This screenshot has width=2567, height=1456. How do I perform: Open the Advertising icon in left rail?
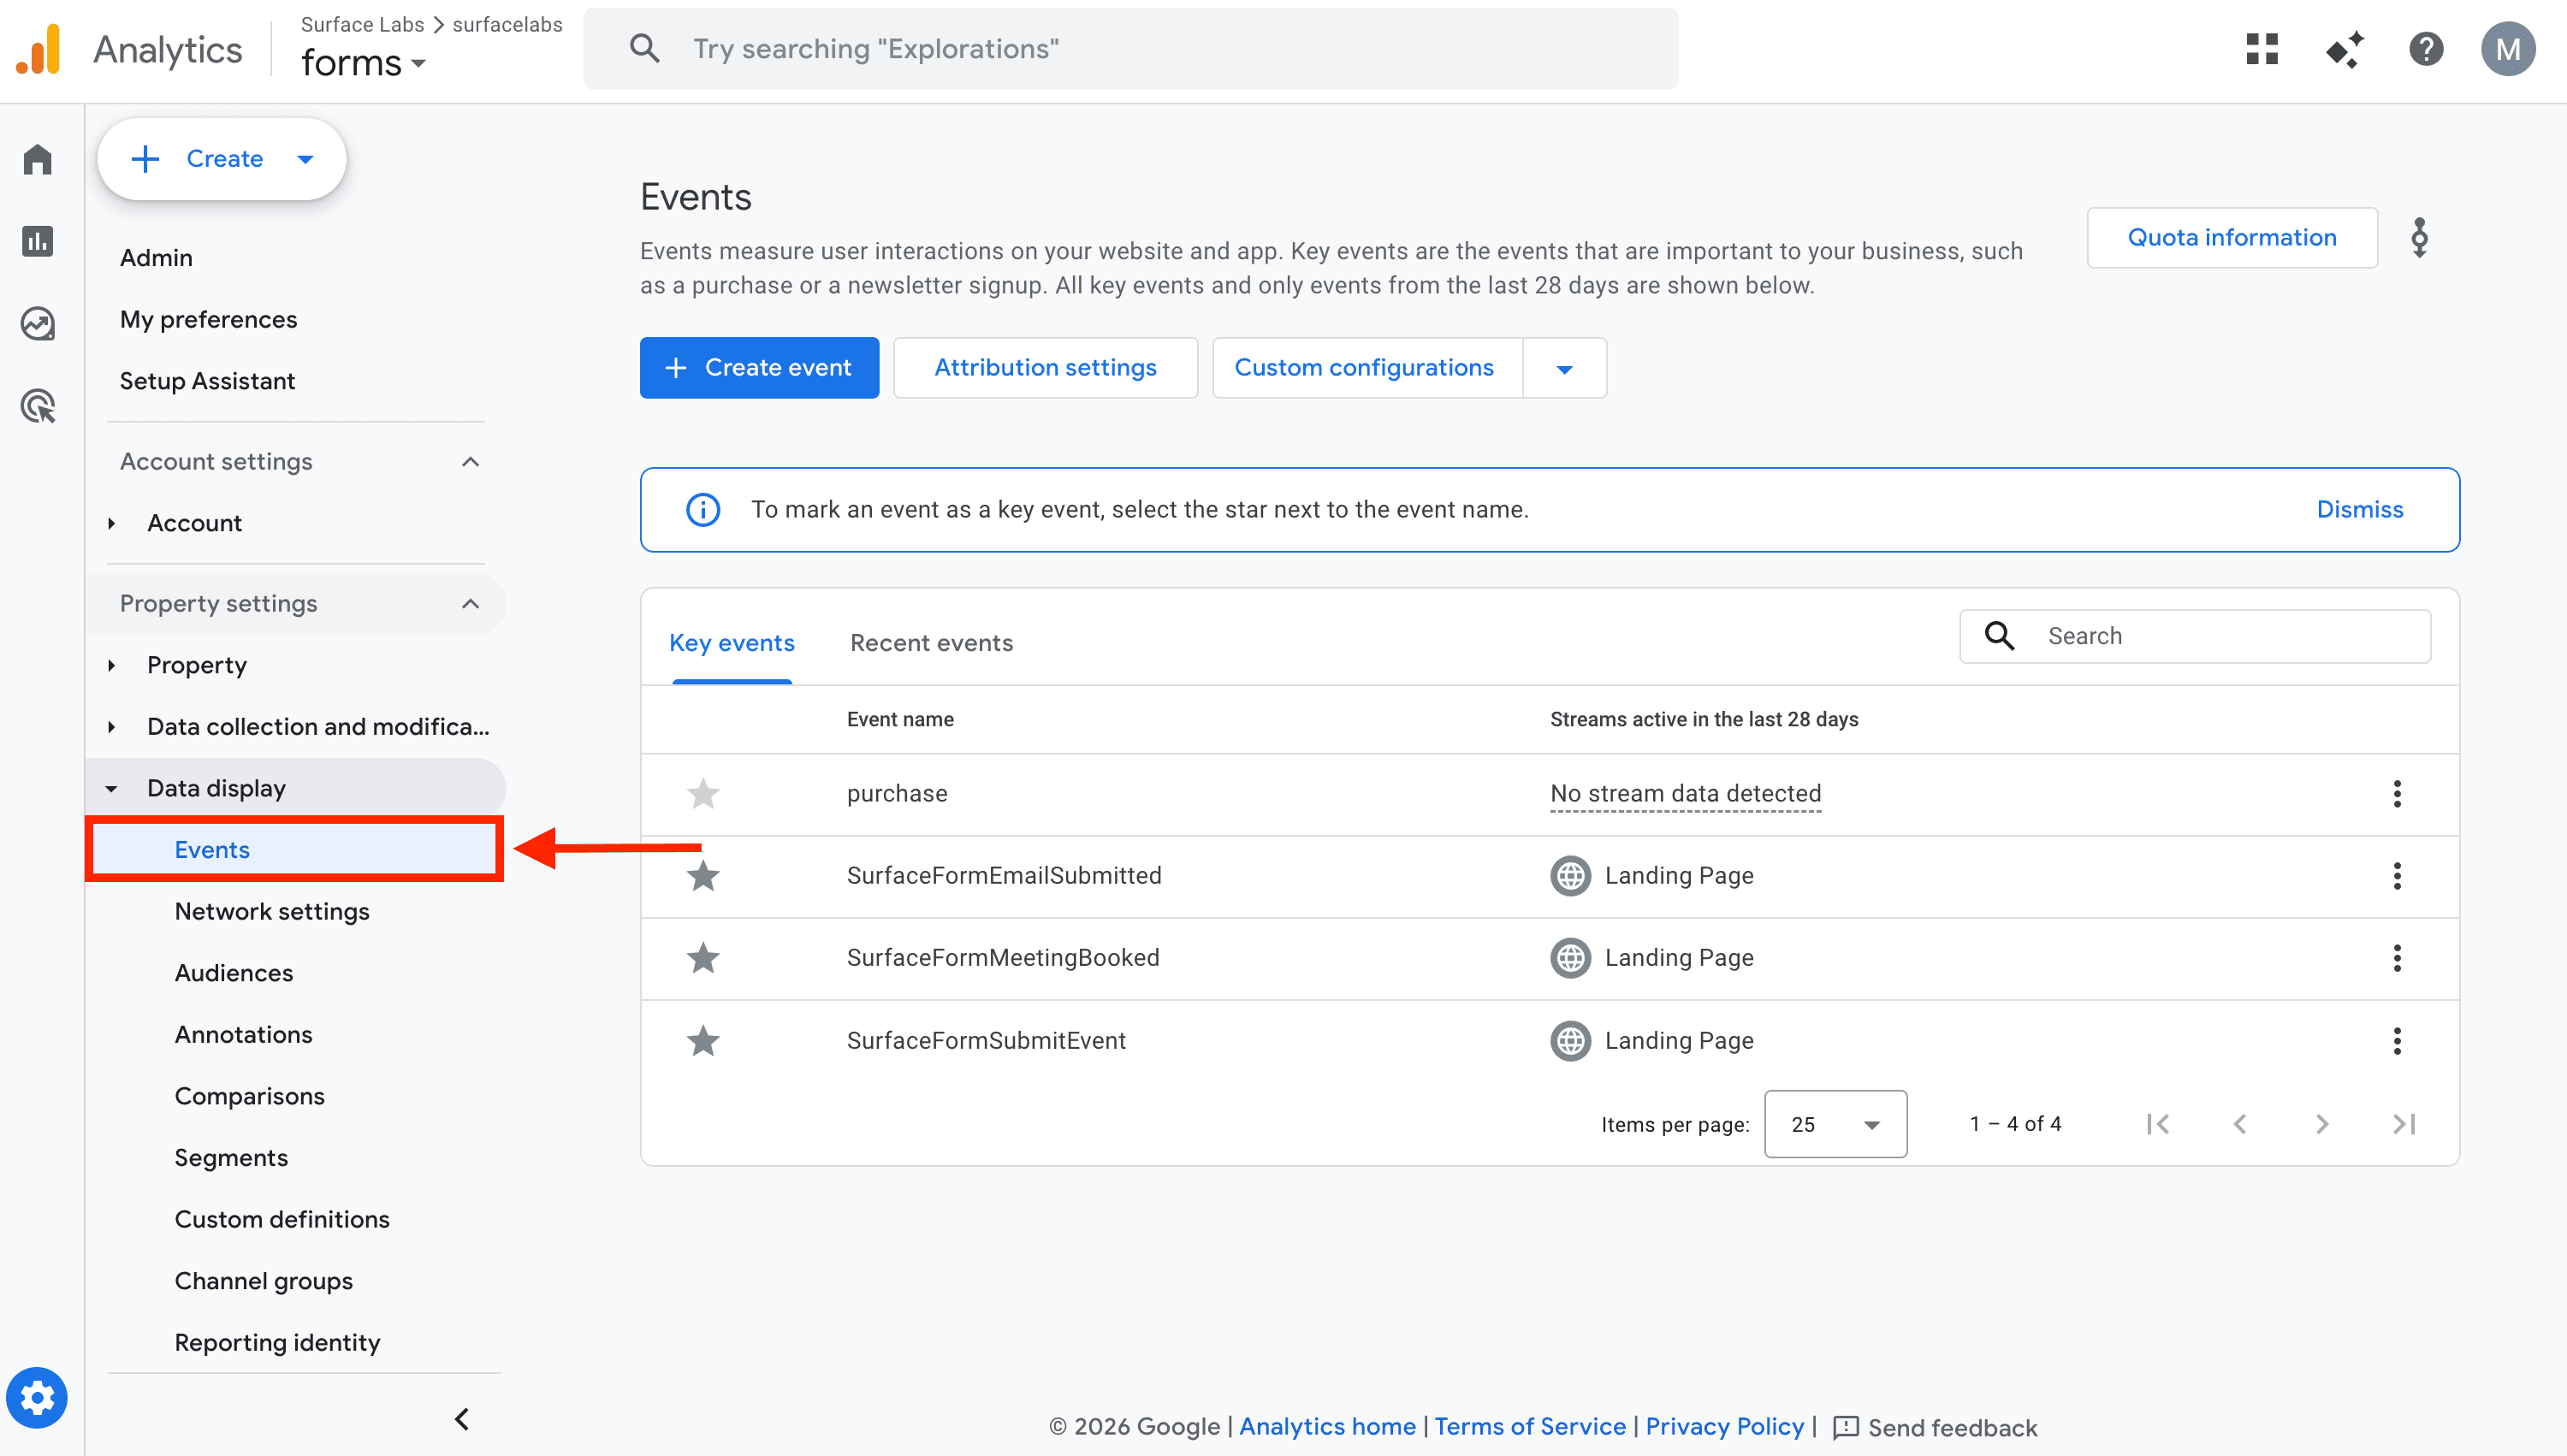[38, 405]
